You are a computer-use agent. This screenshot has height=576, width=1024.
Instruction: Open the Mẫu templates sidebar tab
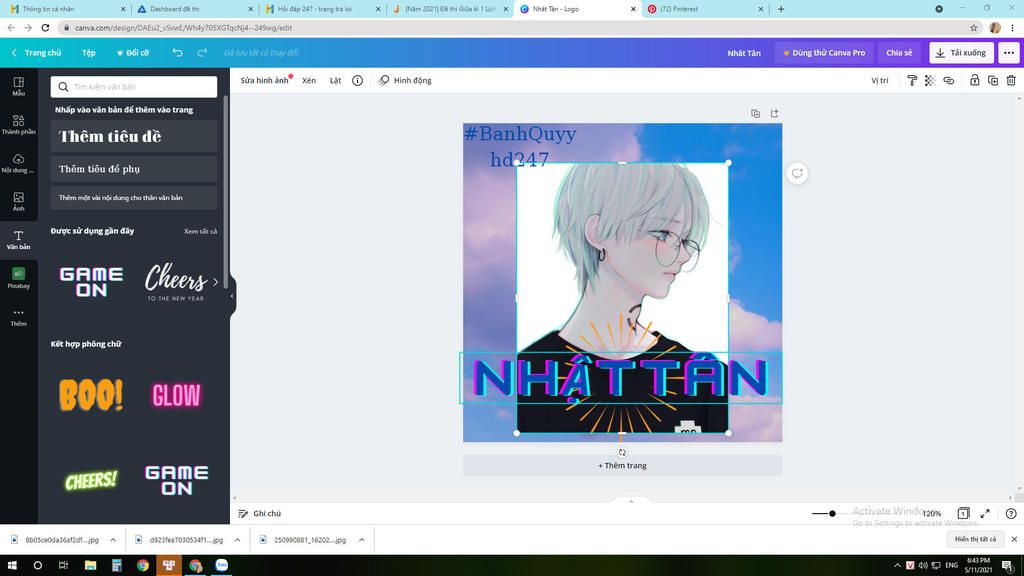[18, 86]
